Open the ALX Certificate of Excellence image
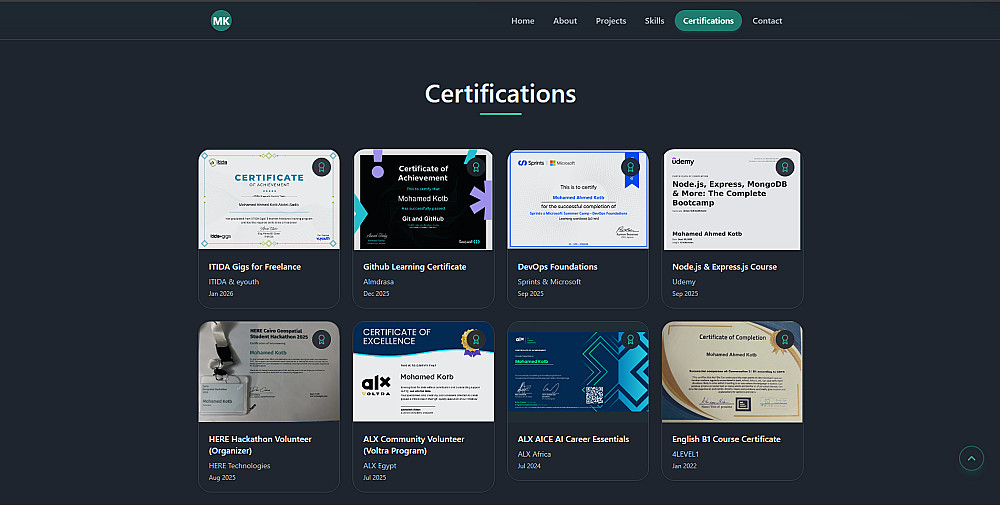The image size is (1000, 505). coord(423,371)
